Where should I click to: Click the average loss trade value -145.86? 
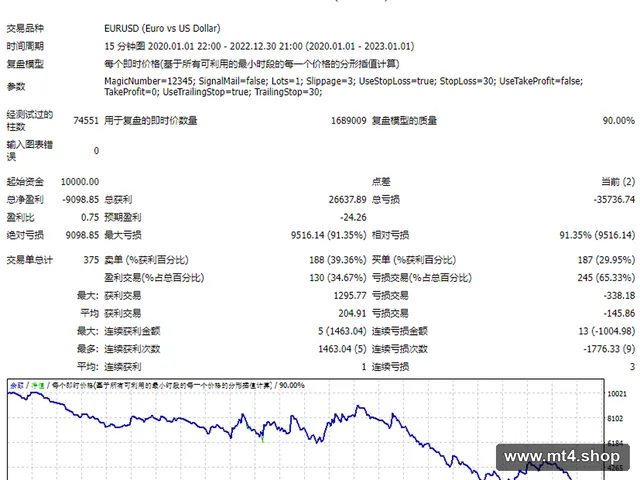619,313
